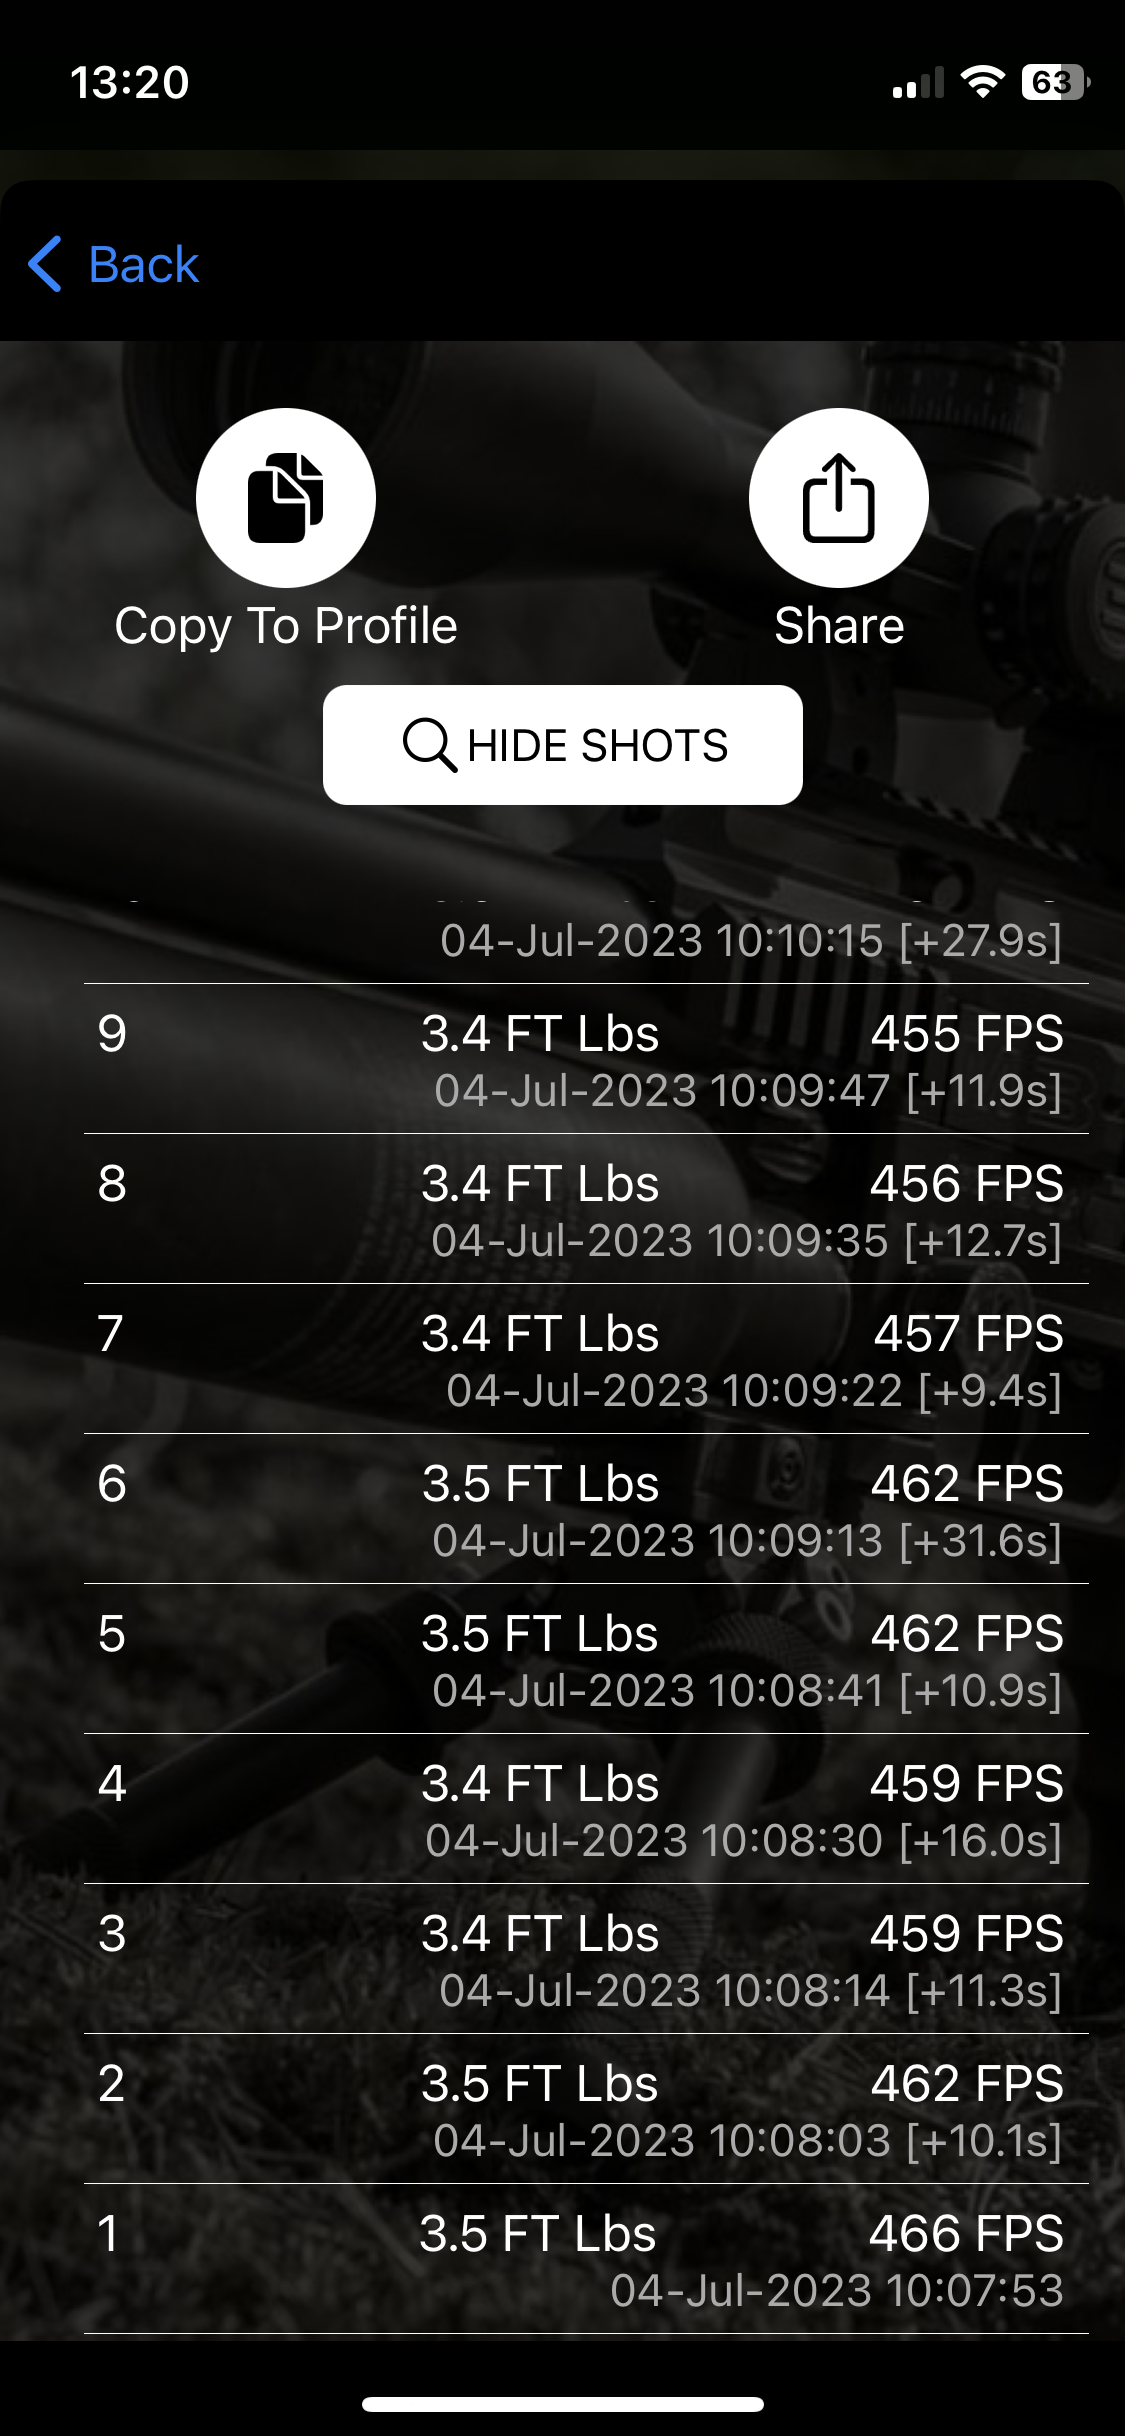The width and height of the screenshot is (1125, 2436).
Task: Select shot 4 with 459 FPS
Action: (x=586, y=1809)
